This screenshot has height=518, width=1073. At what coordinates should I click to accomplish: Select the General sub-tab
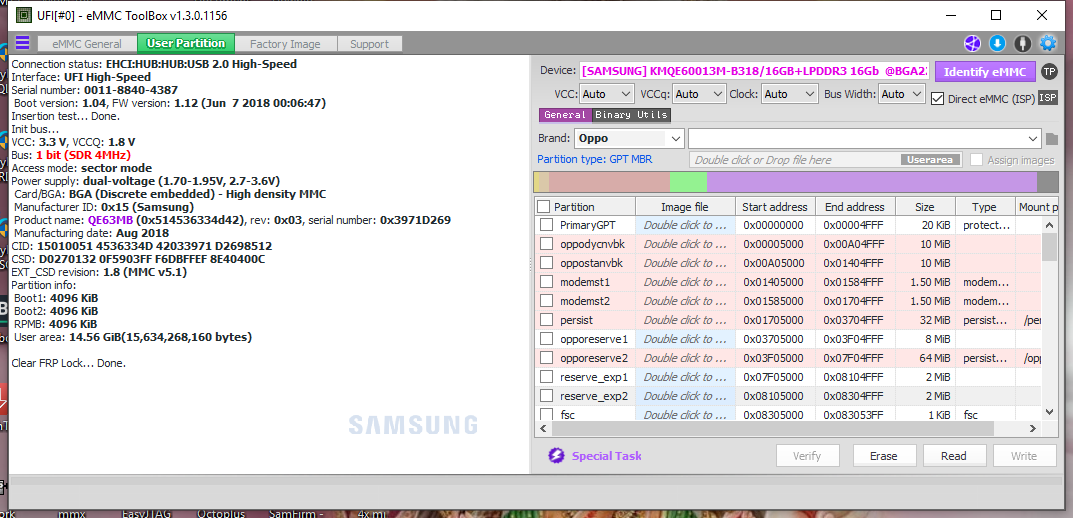point(565,115)
